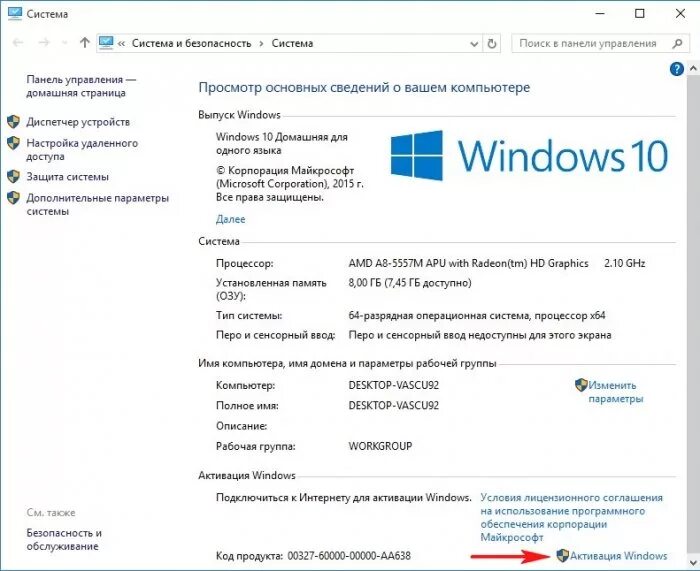
Task: Open 'Диспетчер устройств' link
Action: tap(78, 122)
